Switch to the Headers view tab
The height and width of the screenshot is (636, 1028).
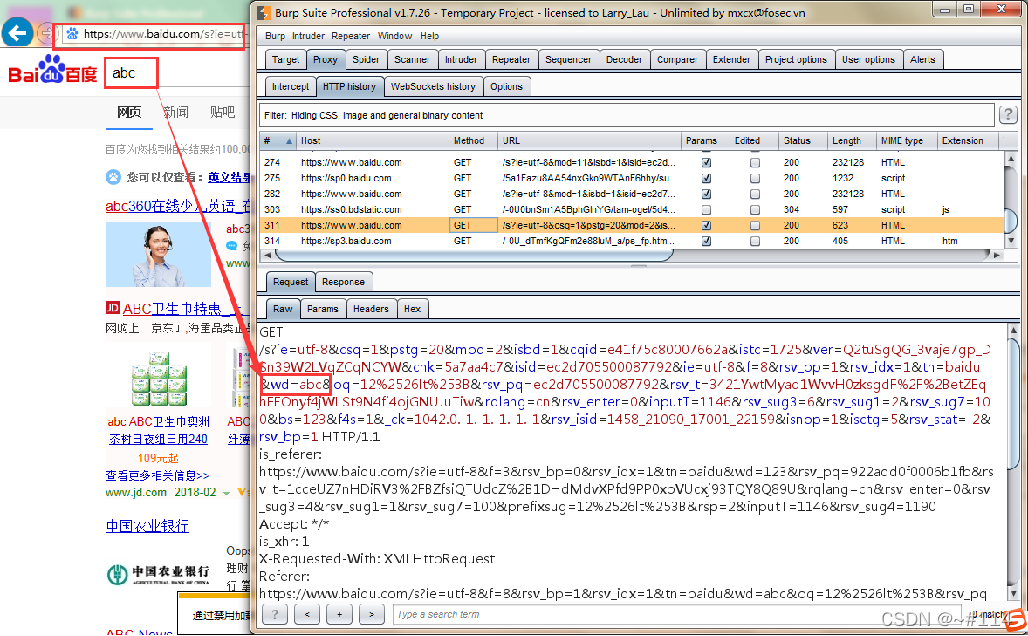[370, 309]
